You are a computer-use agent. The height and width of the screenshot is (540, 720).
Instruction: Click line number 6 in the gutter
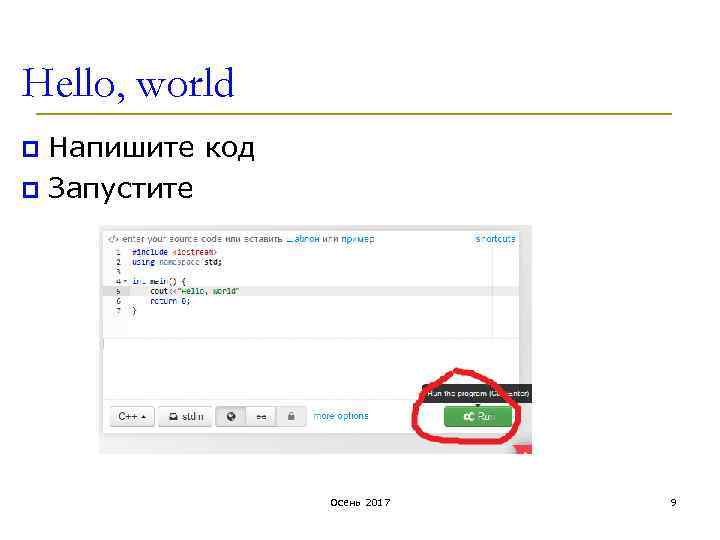(118, 301)
